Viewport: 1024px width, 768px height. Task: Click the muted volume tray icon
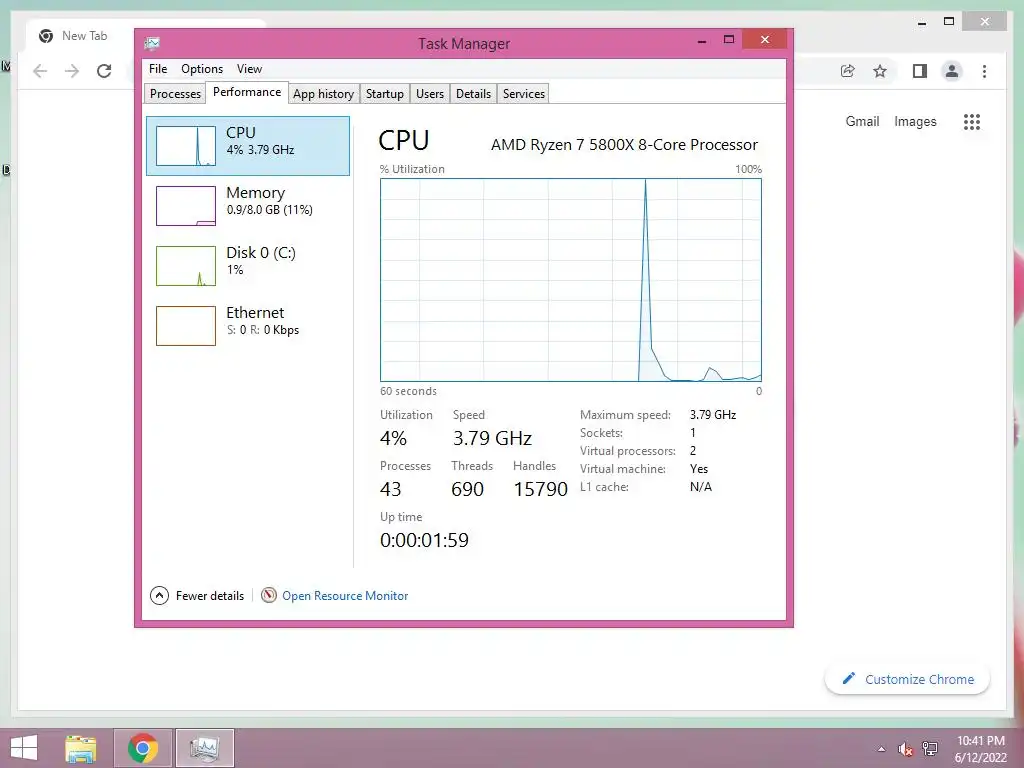click(x=905, y=749)
